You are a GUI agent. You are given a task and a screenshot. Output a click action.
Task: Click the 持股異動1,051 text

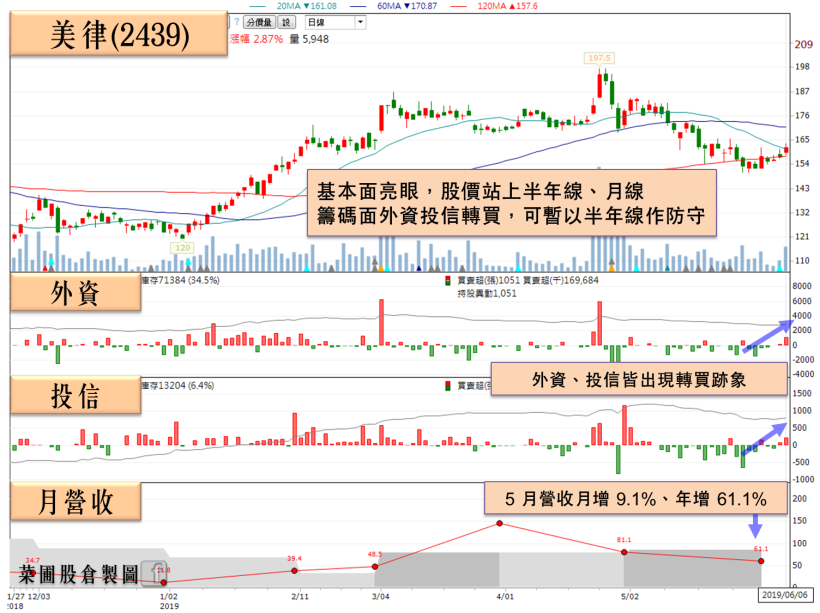click(x=487, y=293)
